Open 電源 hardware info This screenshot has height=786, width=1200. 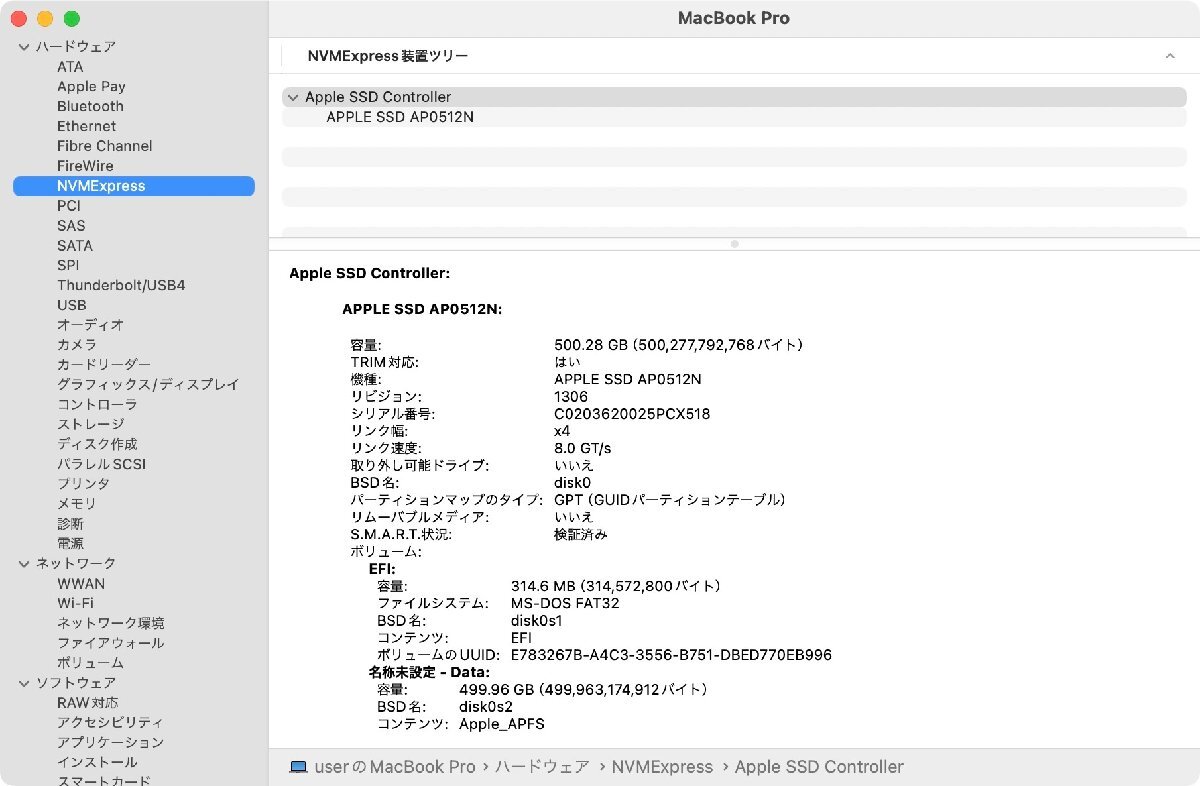70,544
